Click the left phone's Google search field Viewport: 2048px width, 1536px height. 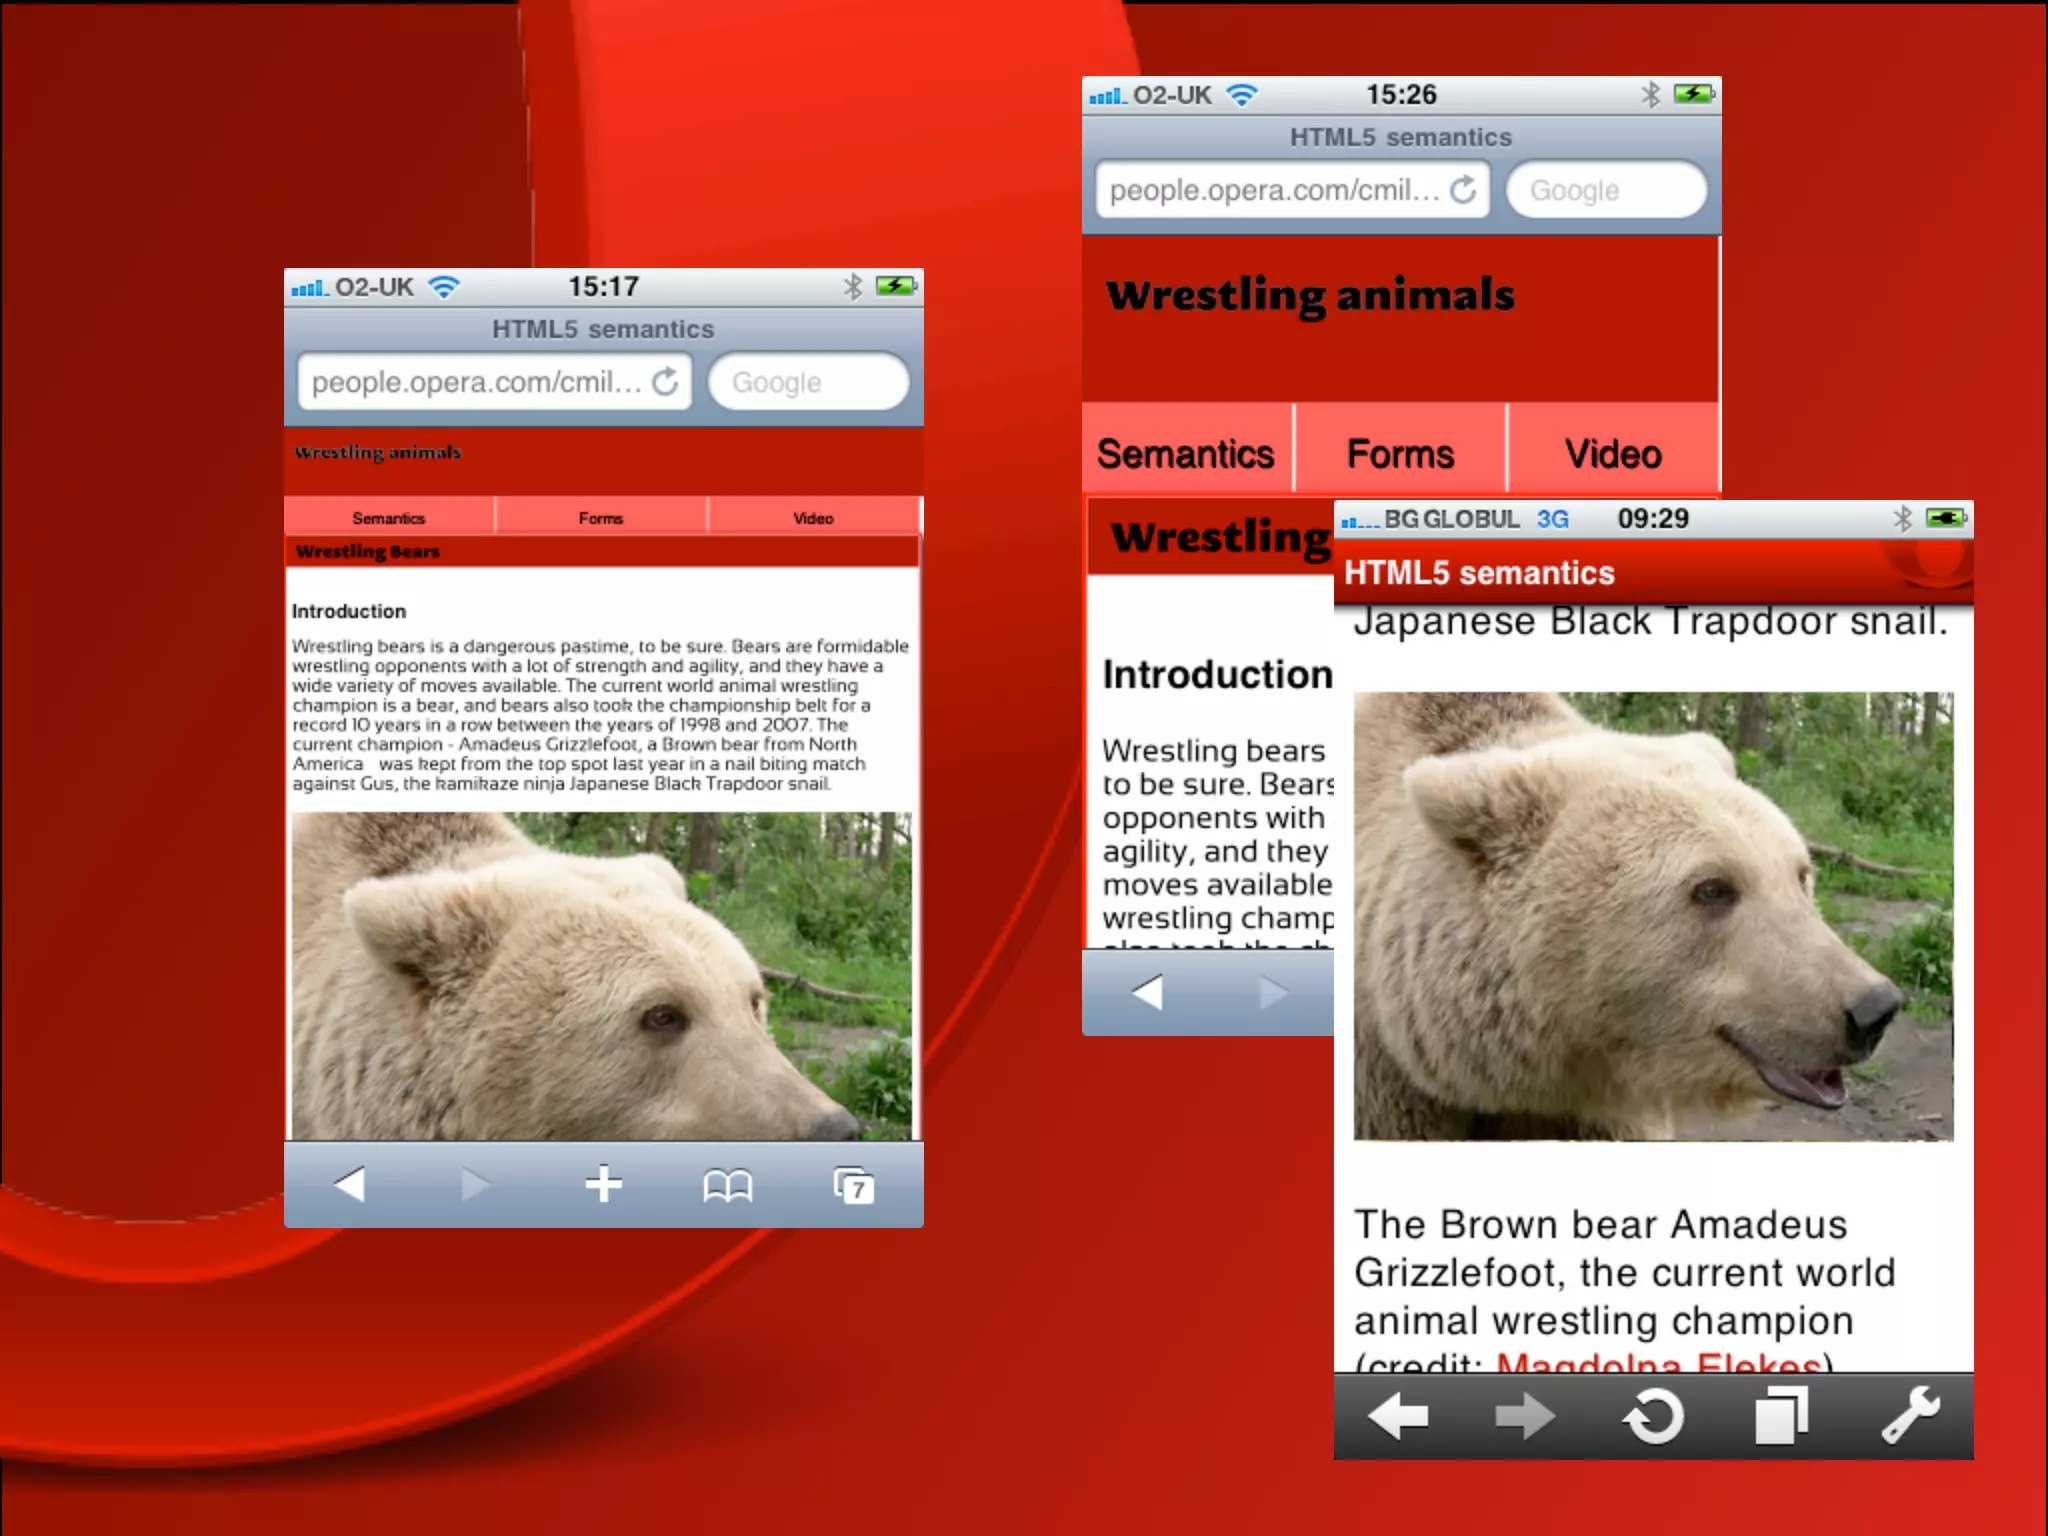808,382
